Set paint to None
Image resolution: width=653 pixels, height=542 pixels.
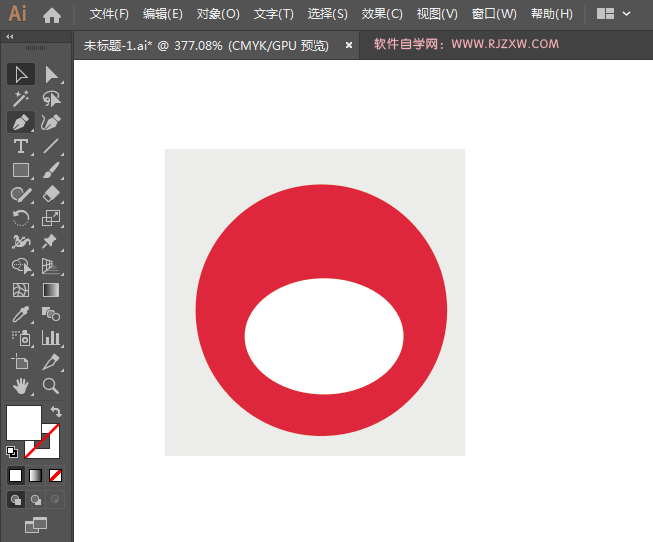55,475
